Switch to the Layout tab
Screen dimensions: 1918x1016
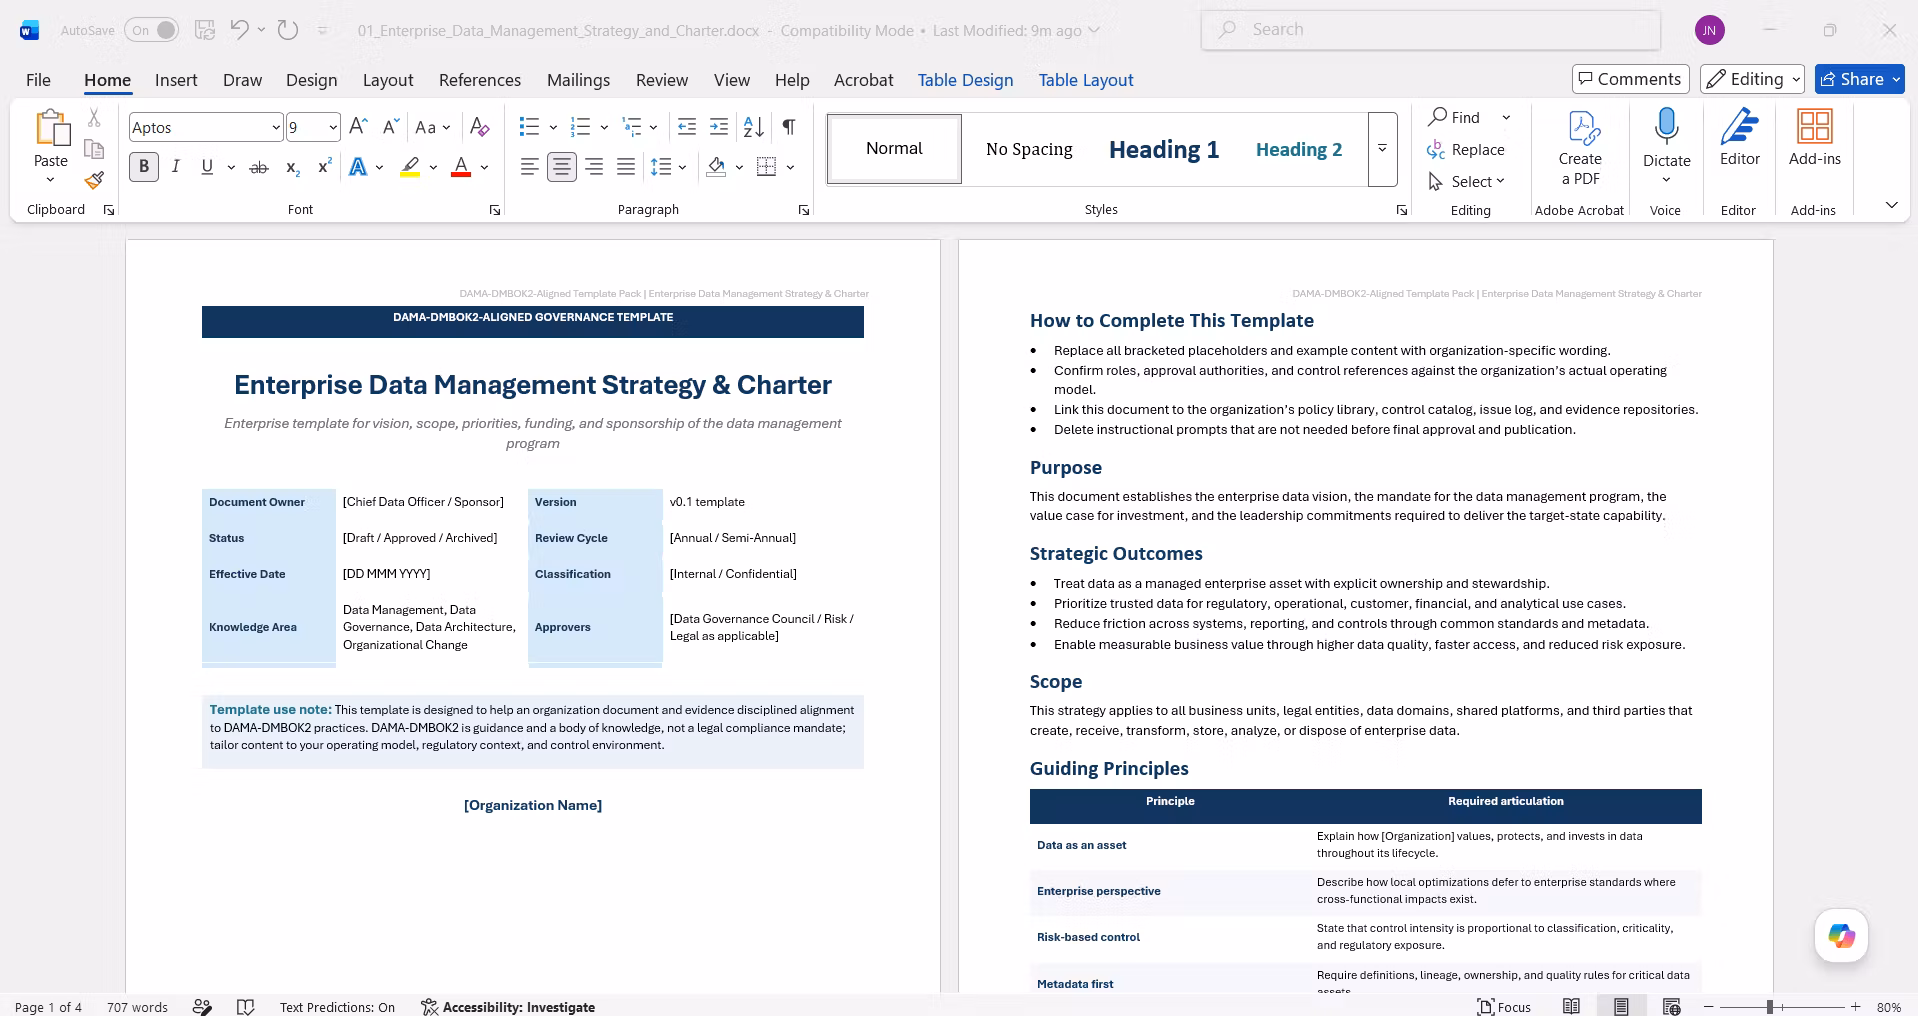click(x=388, y=80)
